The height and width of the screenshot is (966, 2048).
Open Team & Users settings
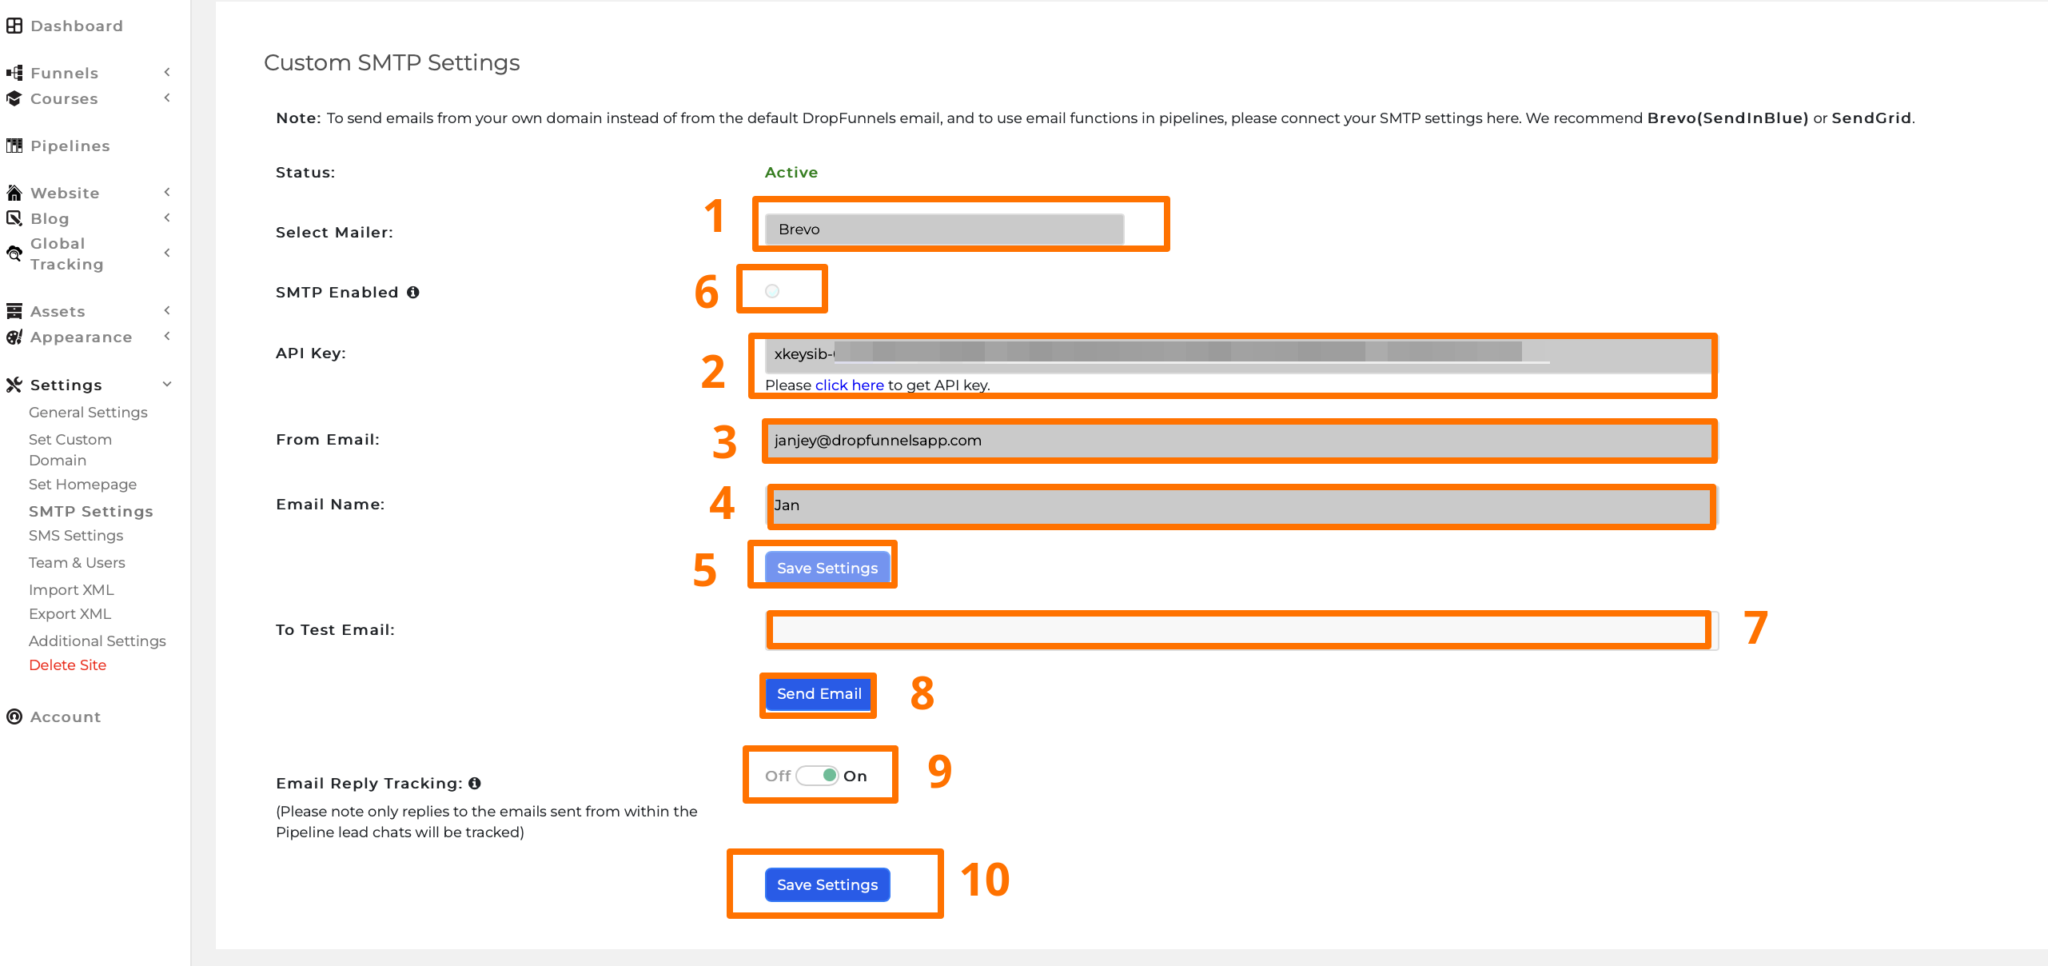[x=77, y=562]
